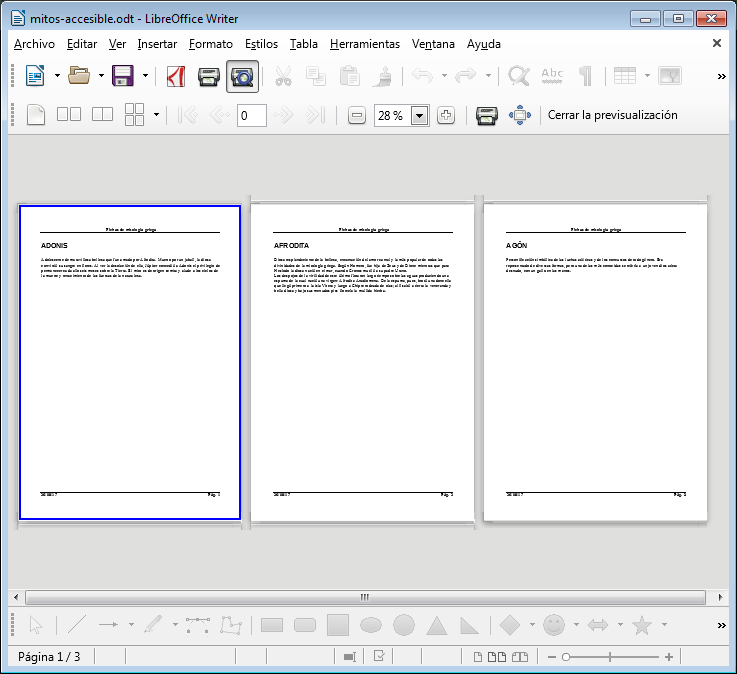Click the page number input field

(x=251, y=115)
